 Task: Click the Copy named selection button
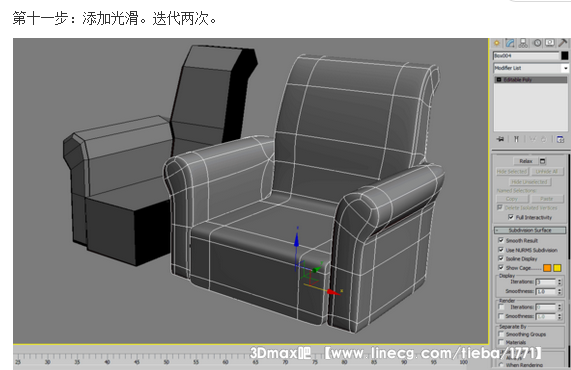(x=512, y=199)
